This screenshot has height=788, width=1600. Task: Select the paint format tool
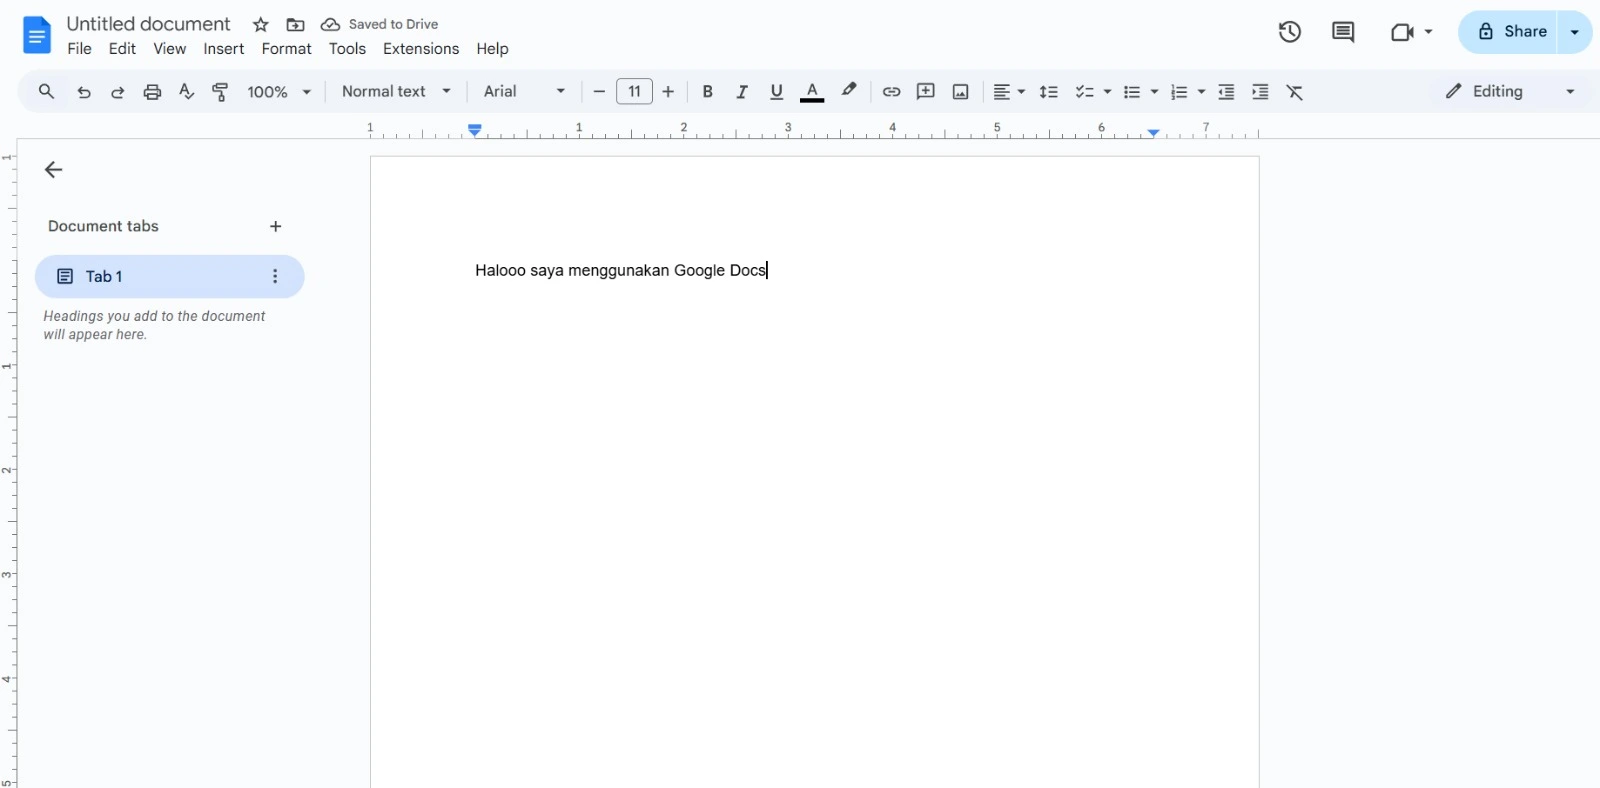(x=221, y=92)
